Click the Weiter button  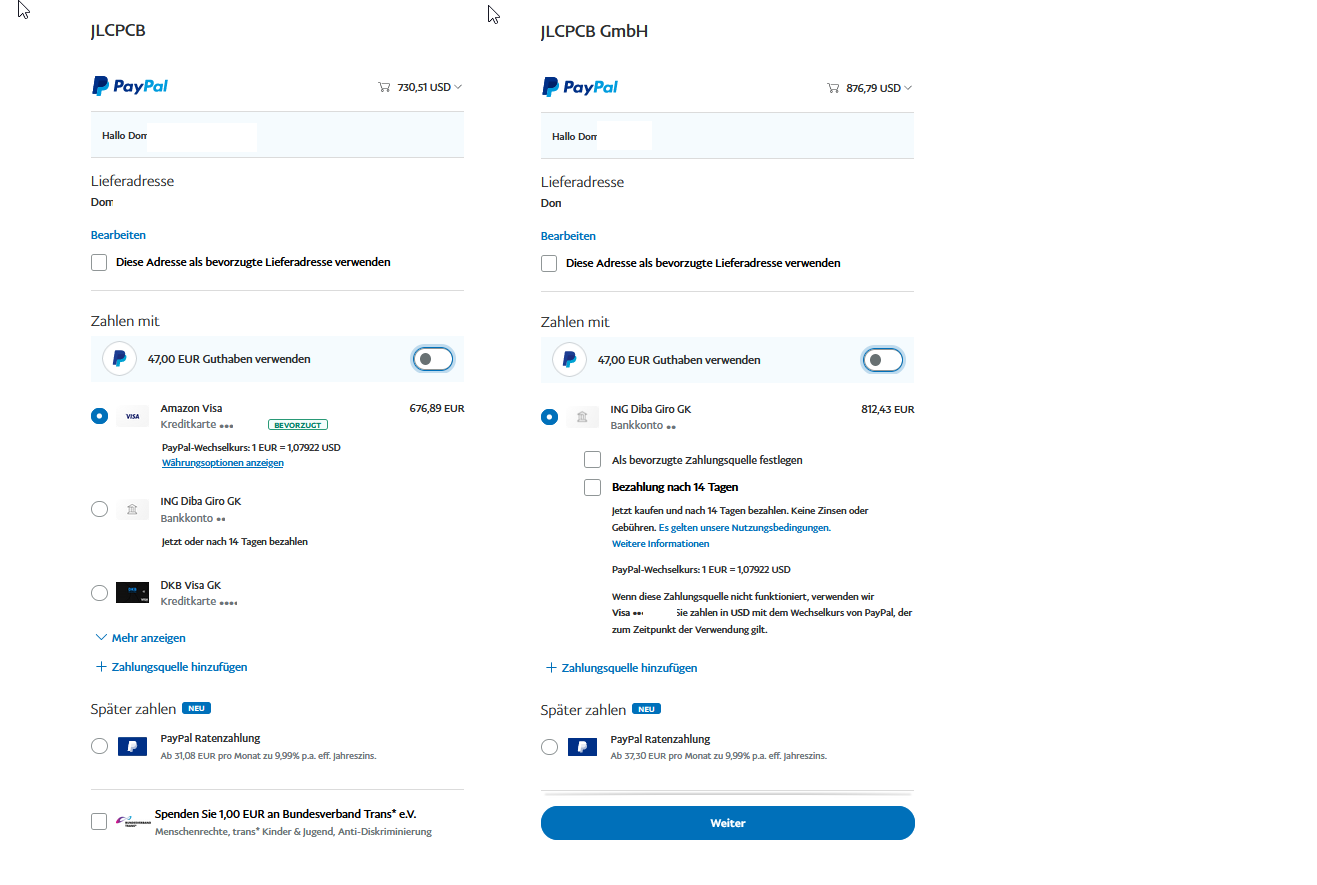(x=728, y=823)
